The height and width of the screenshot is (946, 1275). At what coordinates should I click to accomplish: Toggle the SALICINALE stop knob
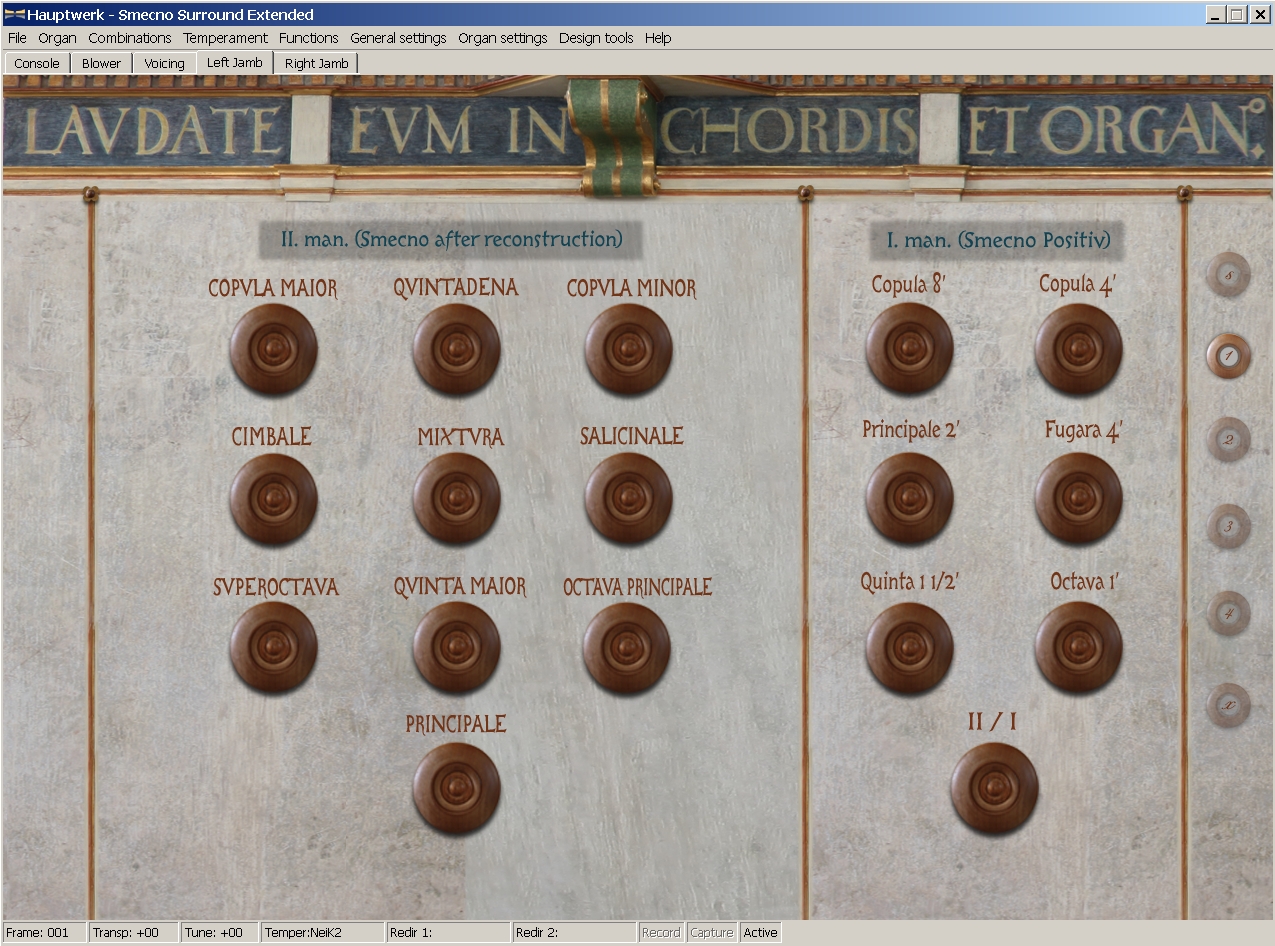(x=628, y=498)
